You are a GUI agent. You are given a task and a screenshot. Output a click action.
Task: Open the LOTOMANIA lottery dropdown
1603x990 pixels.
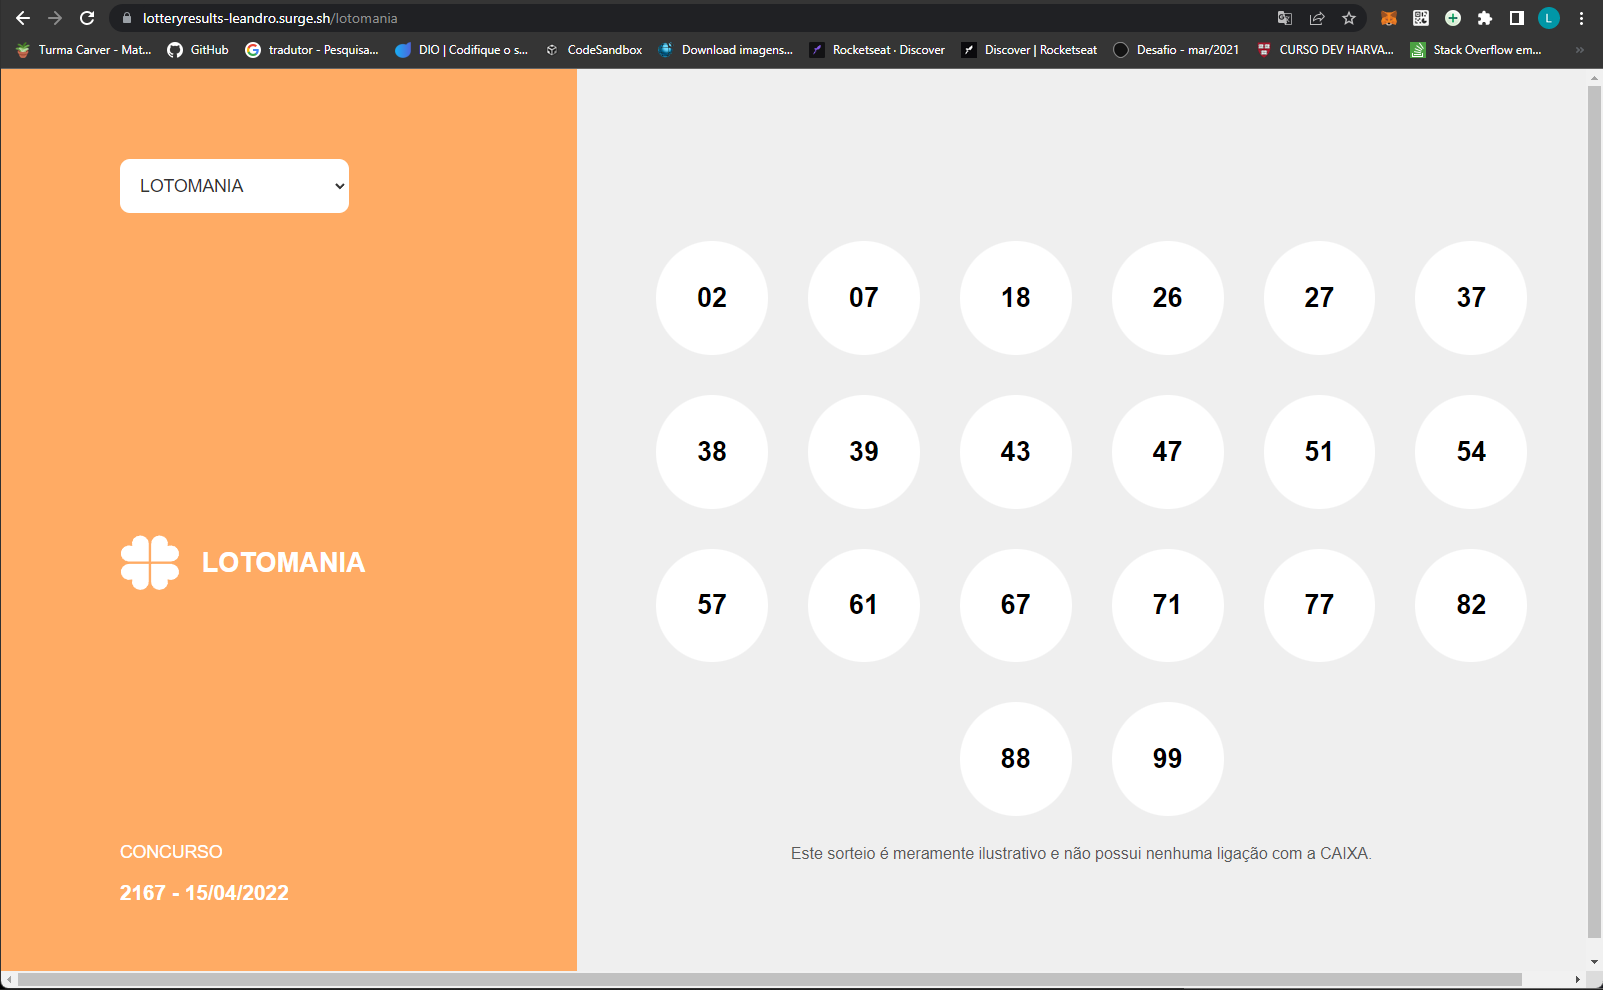(234, 186)
